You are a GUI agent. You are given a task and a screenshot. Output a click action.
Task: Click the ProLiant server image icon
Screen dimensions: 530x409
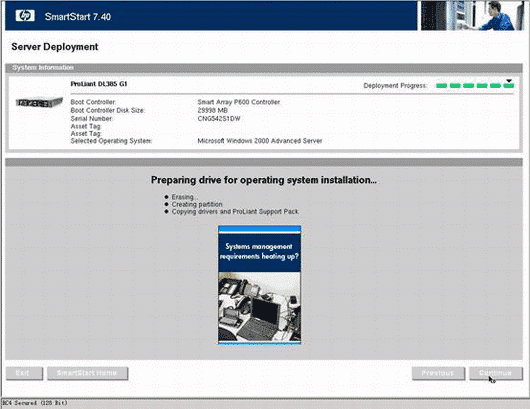39,102
